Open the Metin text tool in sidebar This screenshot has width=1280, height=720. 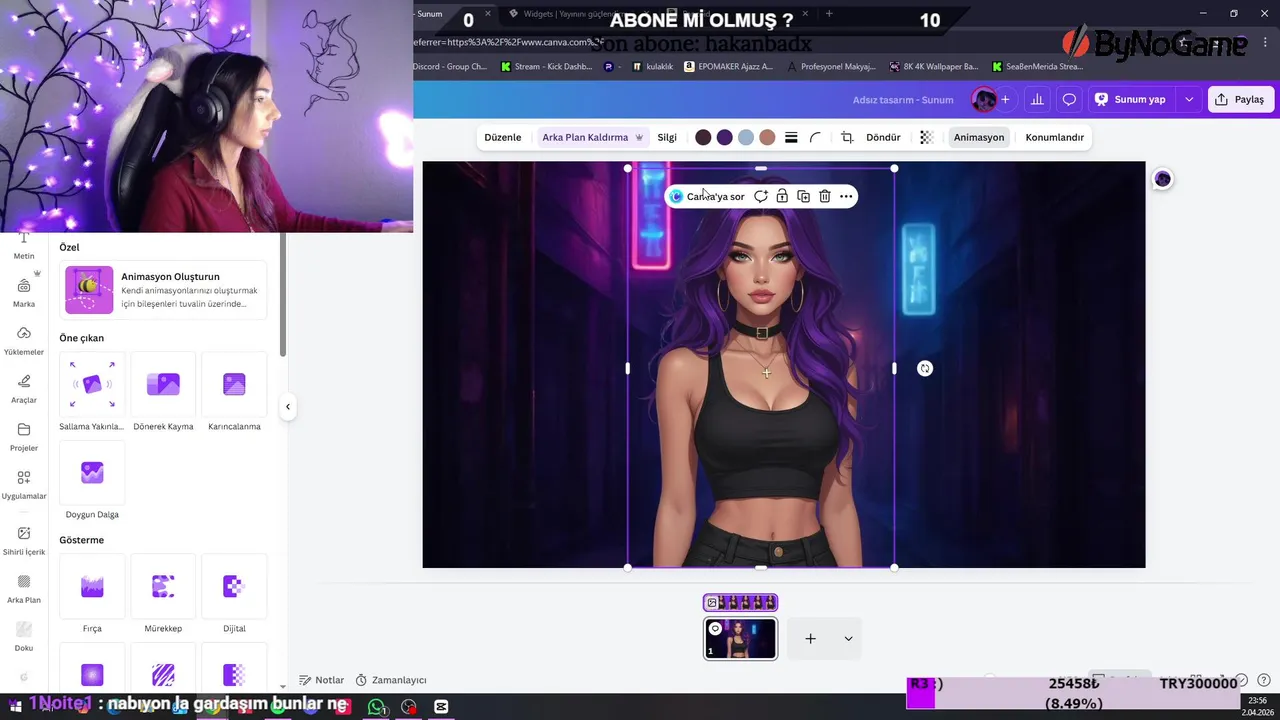point(24,246)
